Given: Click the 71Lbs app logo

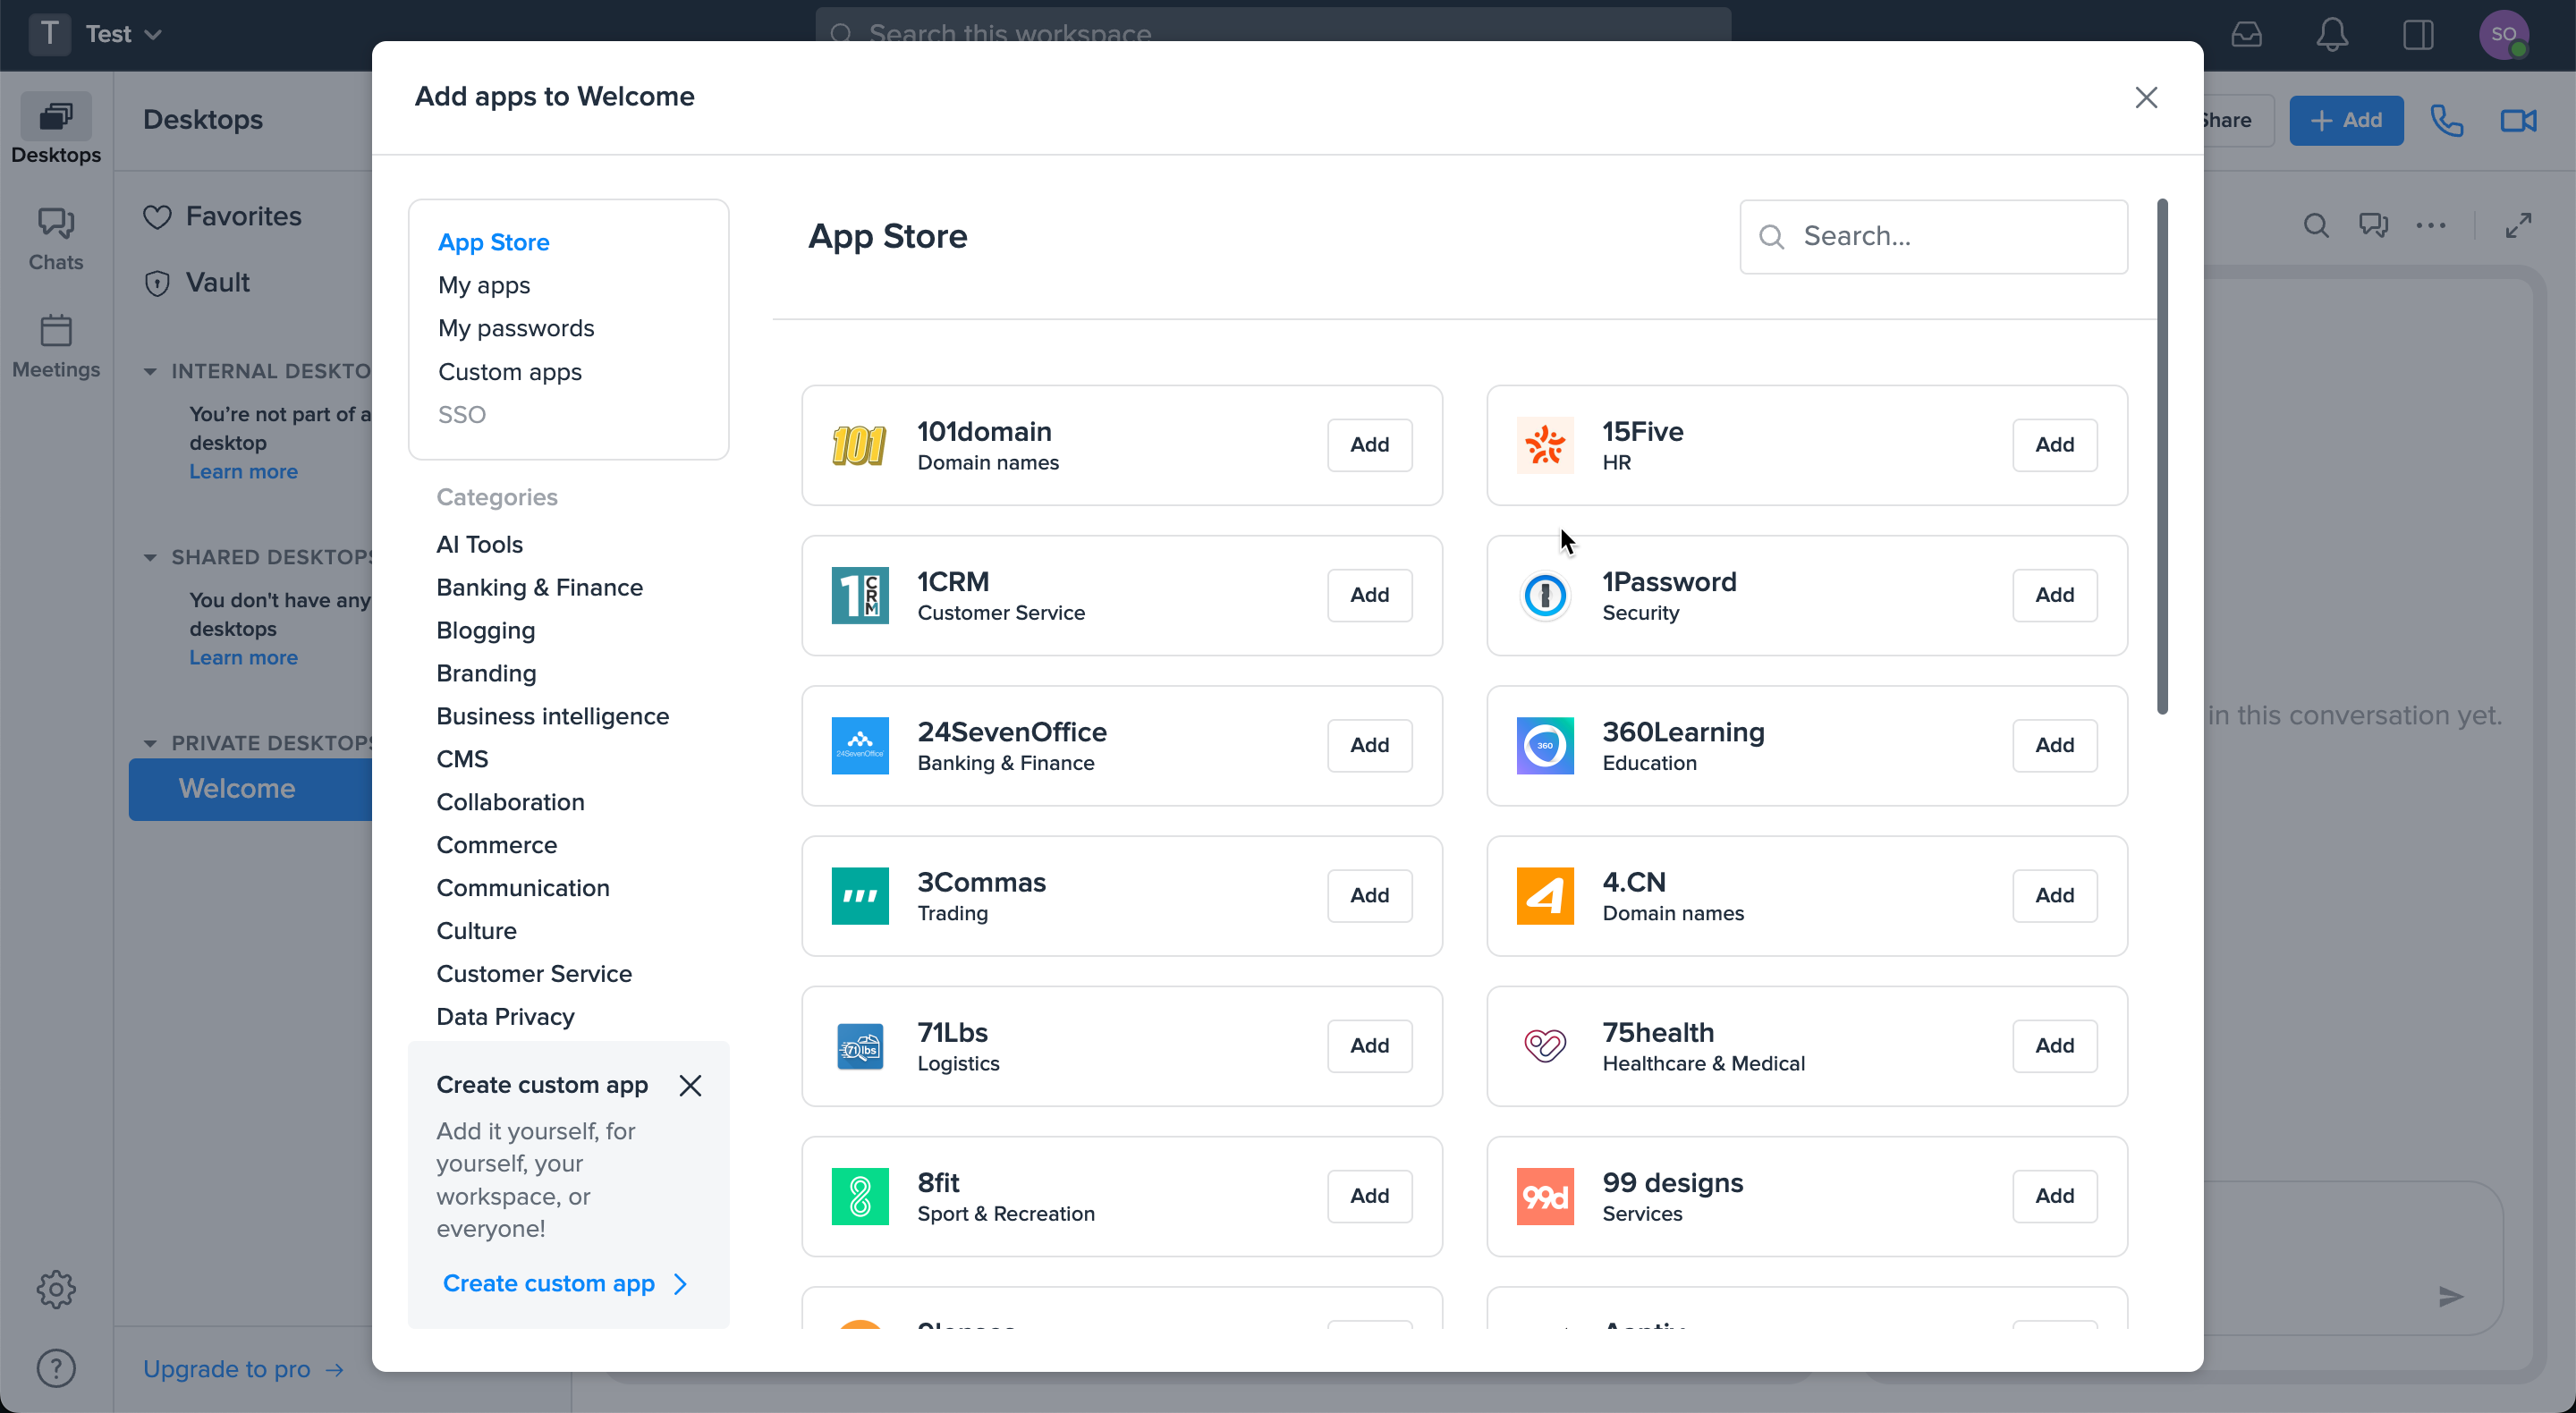Looking at the screenshot, I should pos(859,1046).
